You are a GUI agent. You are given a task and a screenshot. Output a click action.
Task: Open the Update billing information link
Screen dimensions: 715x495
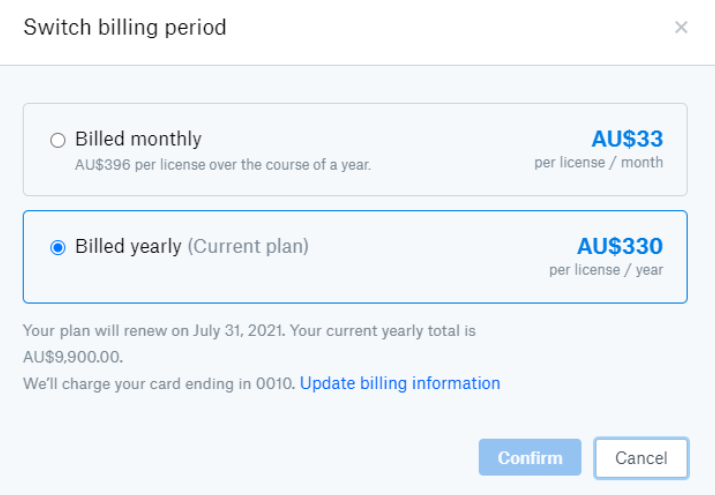tap(400, 383)
